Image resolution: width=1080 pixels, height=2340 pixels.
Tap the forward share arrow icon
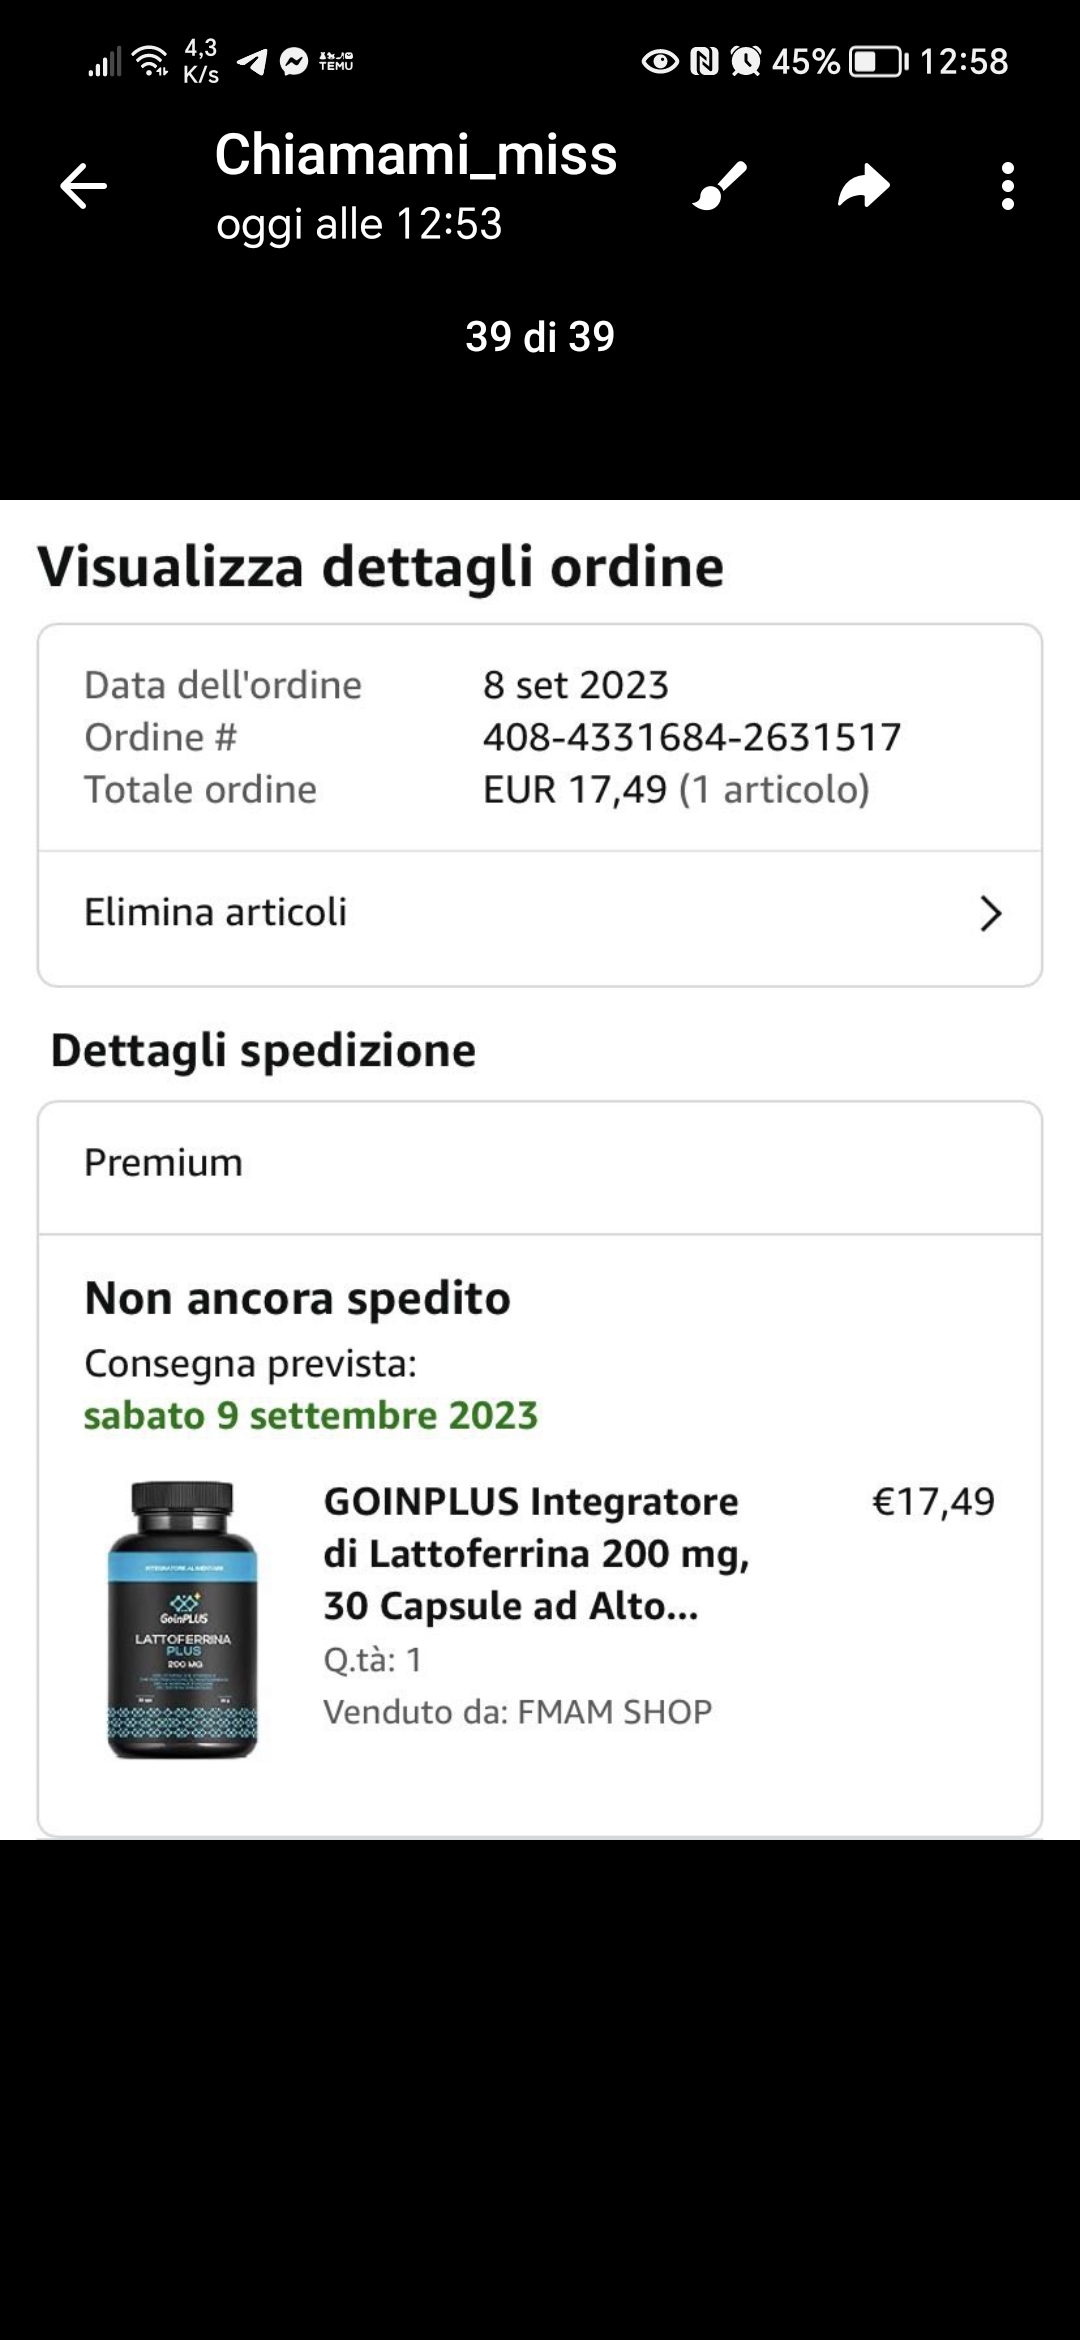point(864,186)
